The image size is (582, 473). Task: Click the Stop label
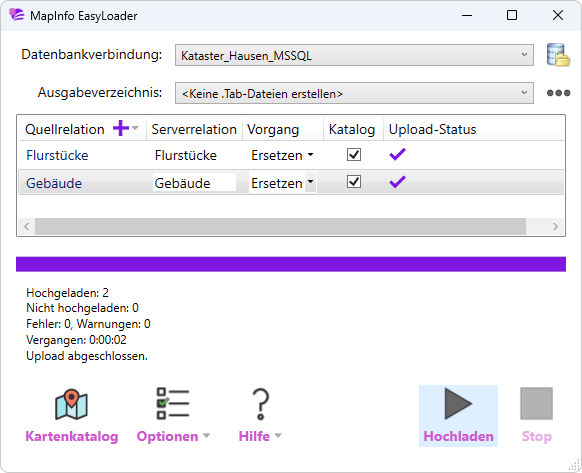click(x=537, y=436)
